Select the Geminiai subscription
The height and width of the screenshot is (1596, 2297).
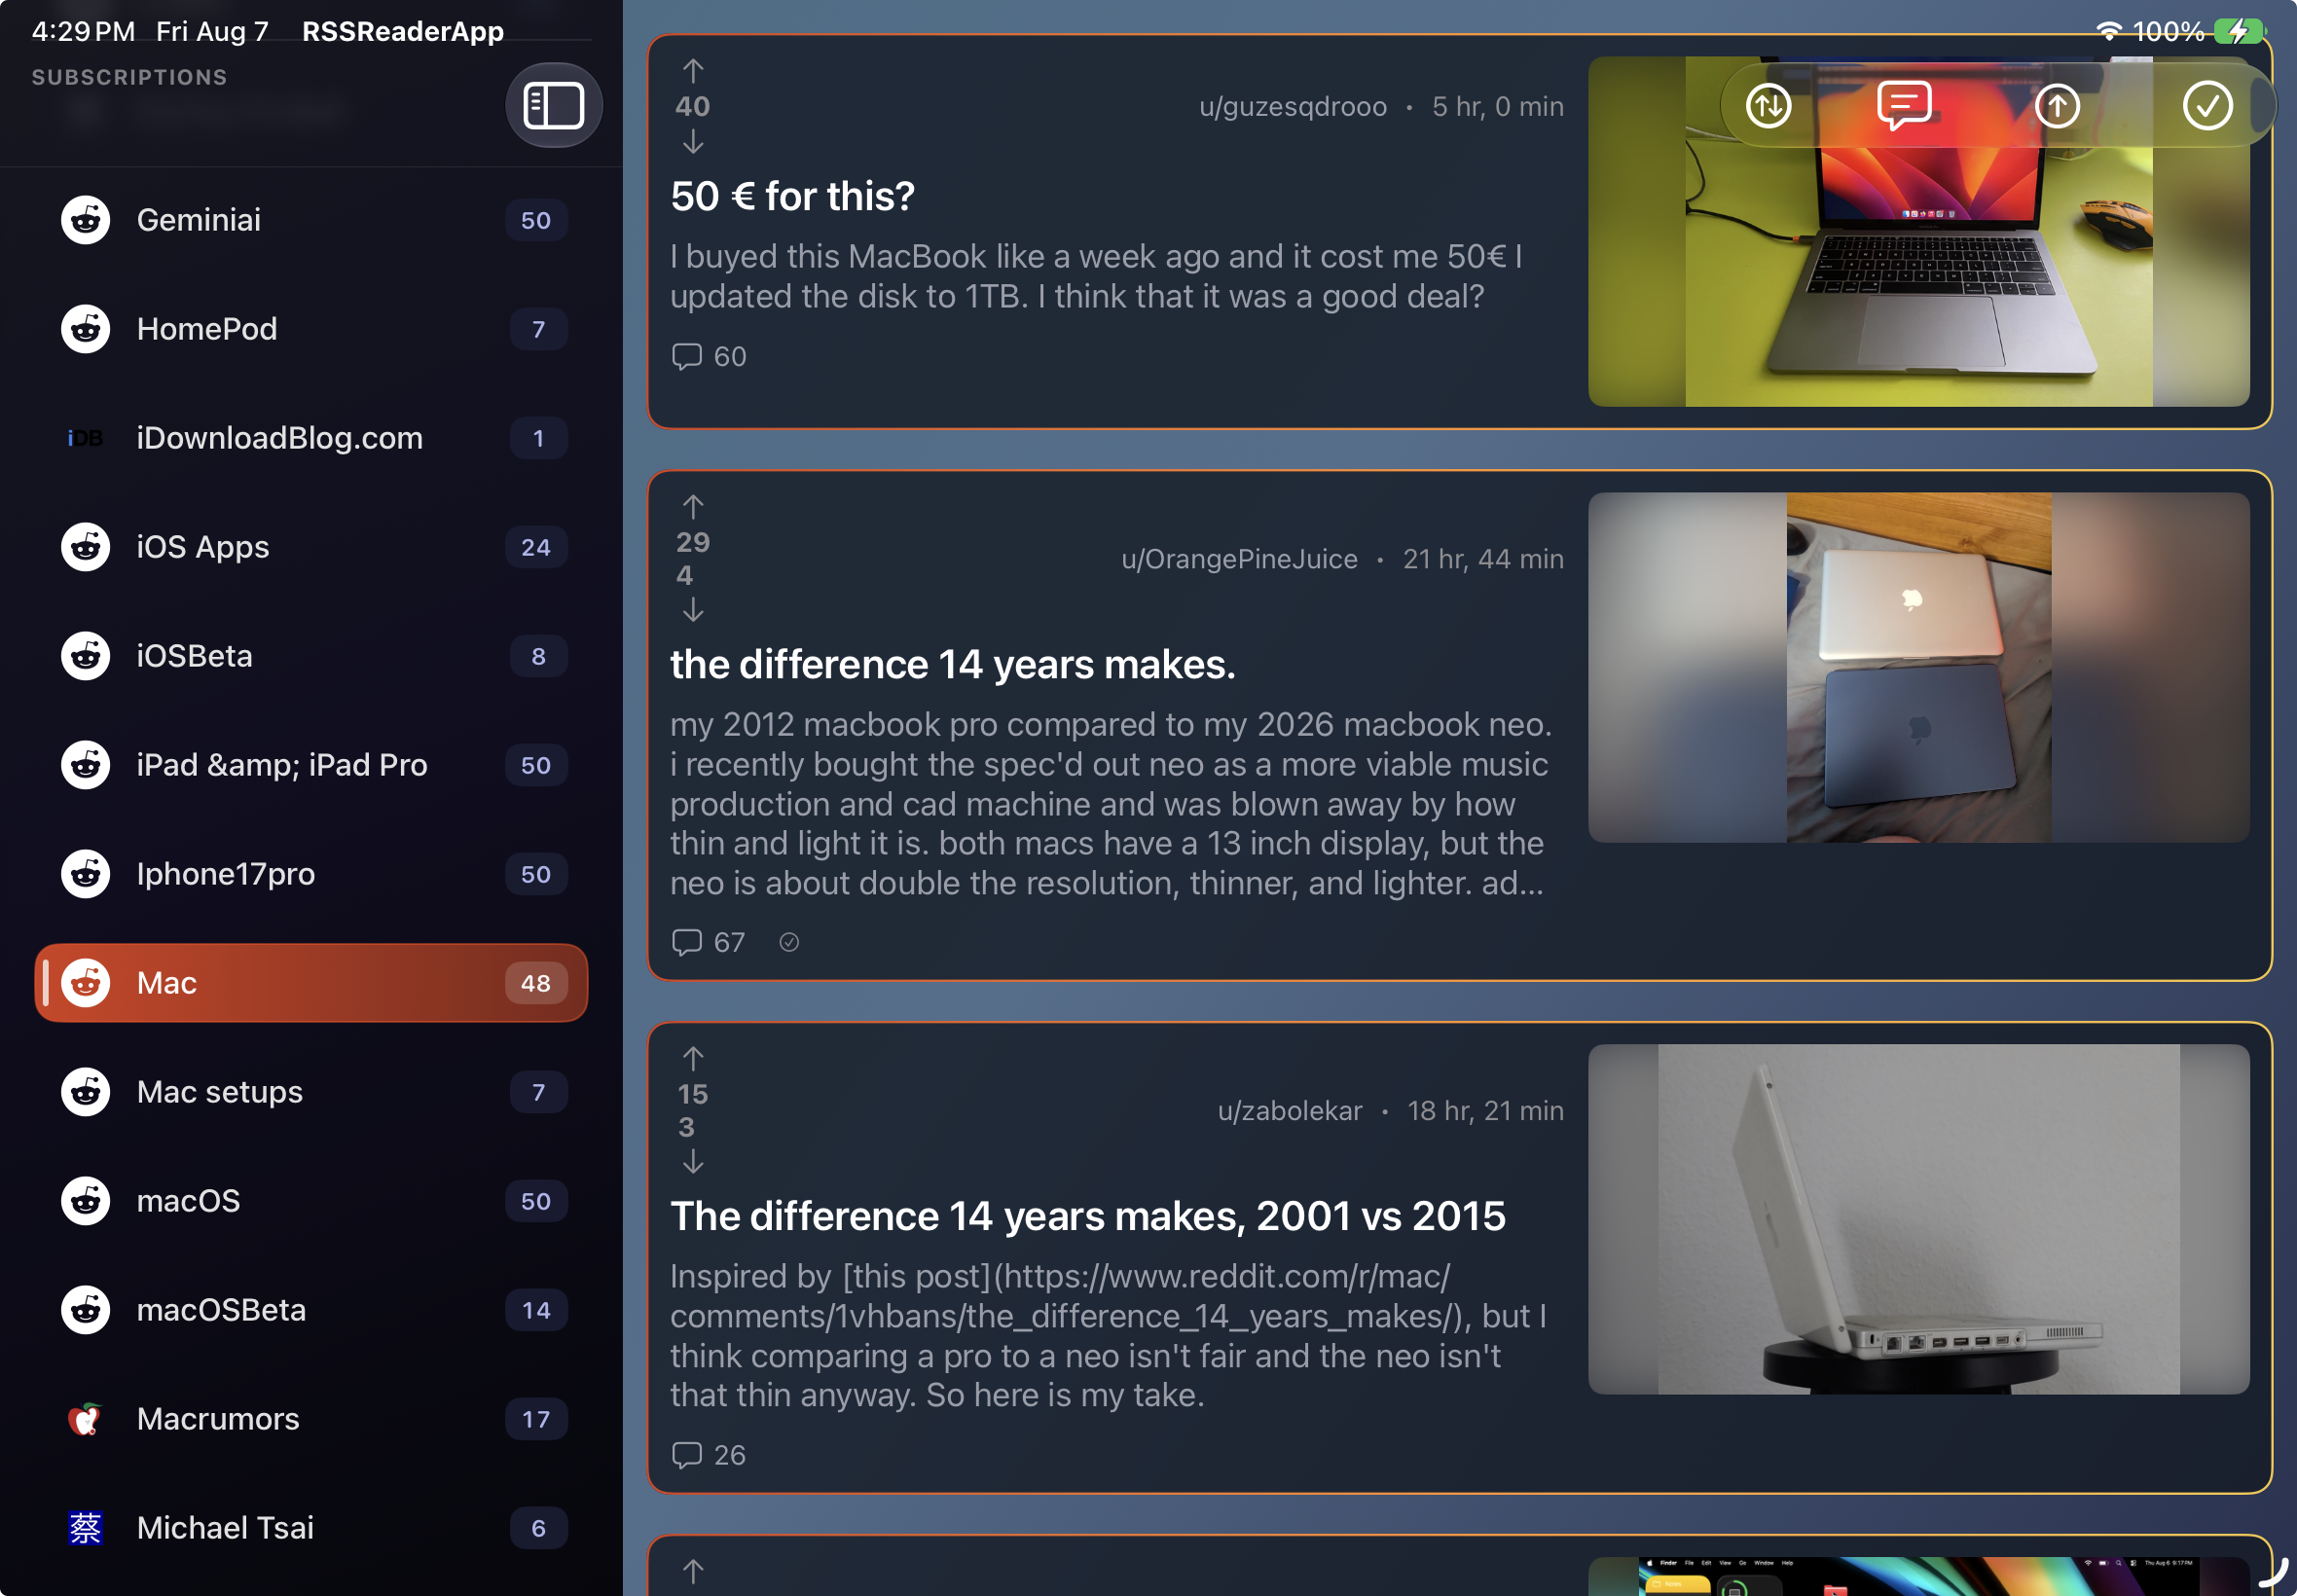pyautogui.click(x=311, y=220)
